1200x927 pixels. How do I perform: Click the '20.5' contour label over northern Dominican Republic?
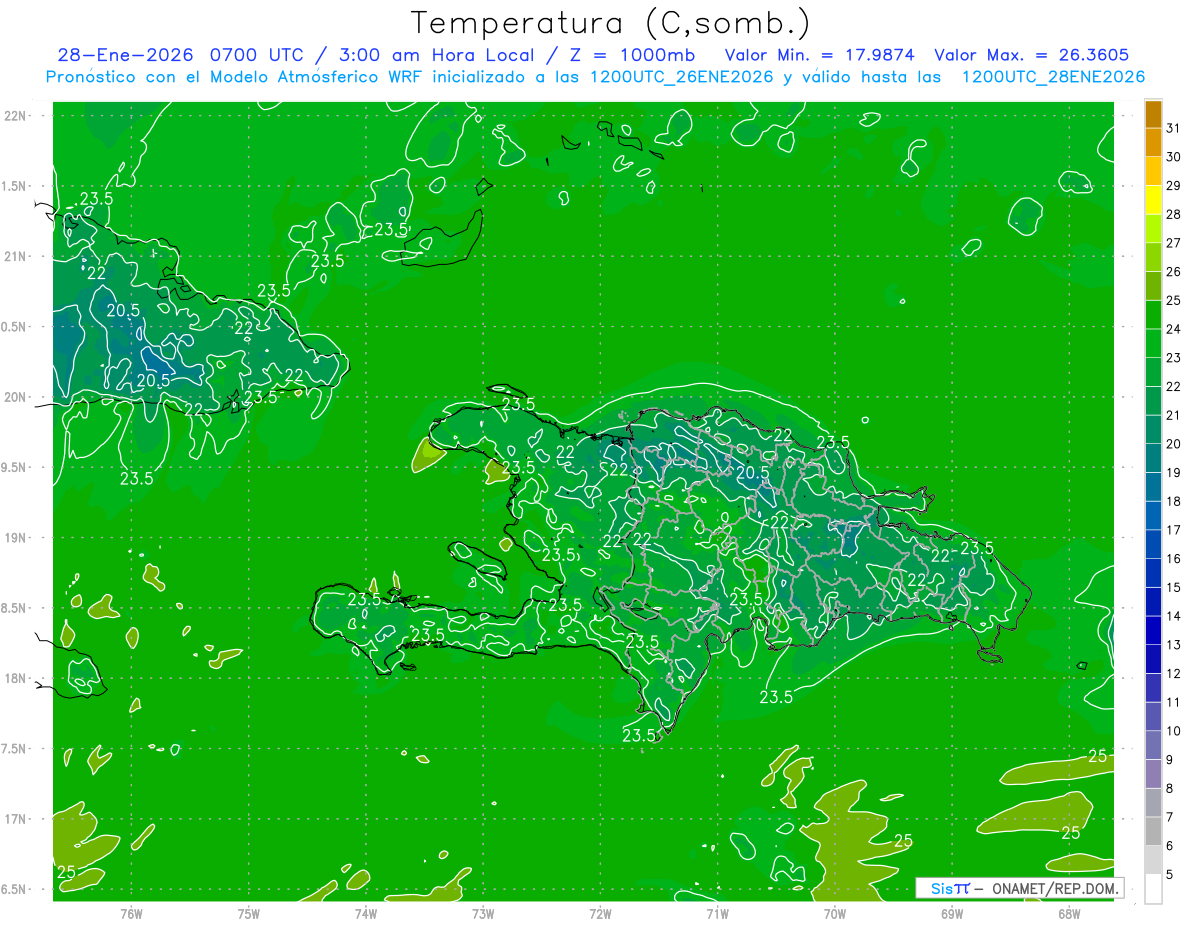(x=752, y=472)
